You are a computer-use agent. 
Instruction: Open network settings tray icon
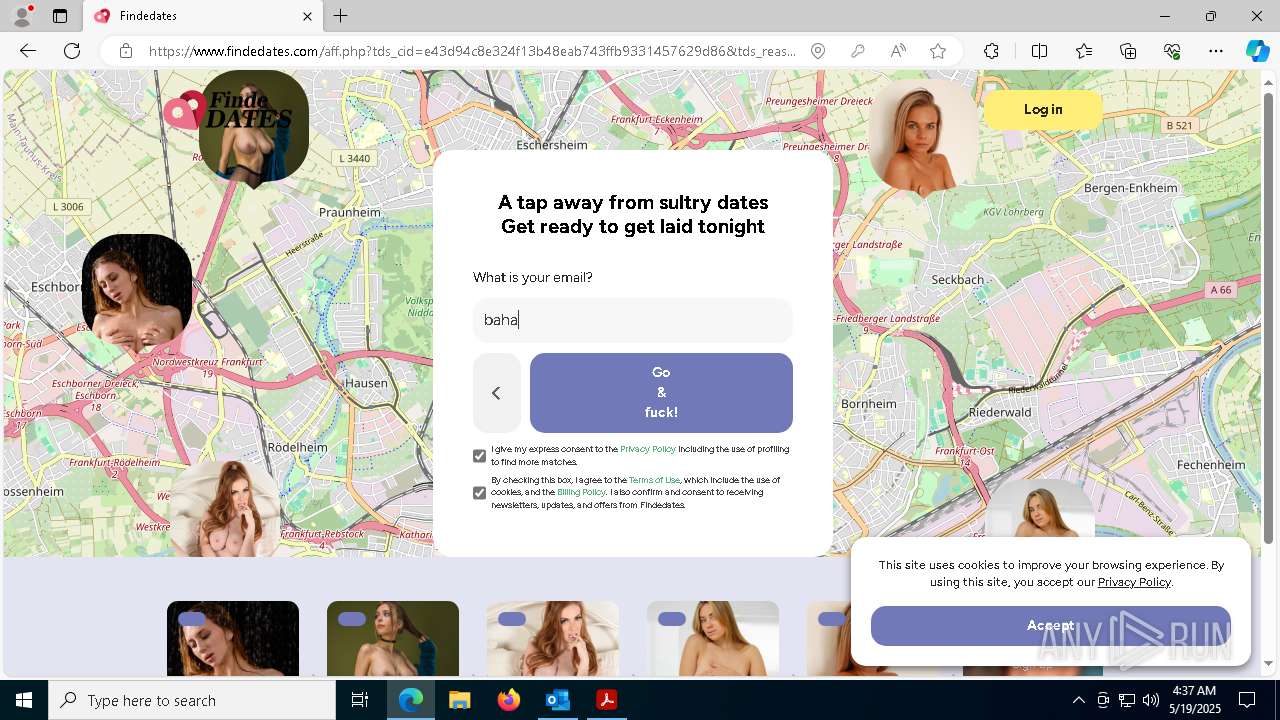(x=1127, y=700)
